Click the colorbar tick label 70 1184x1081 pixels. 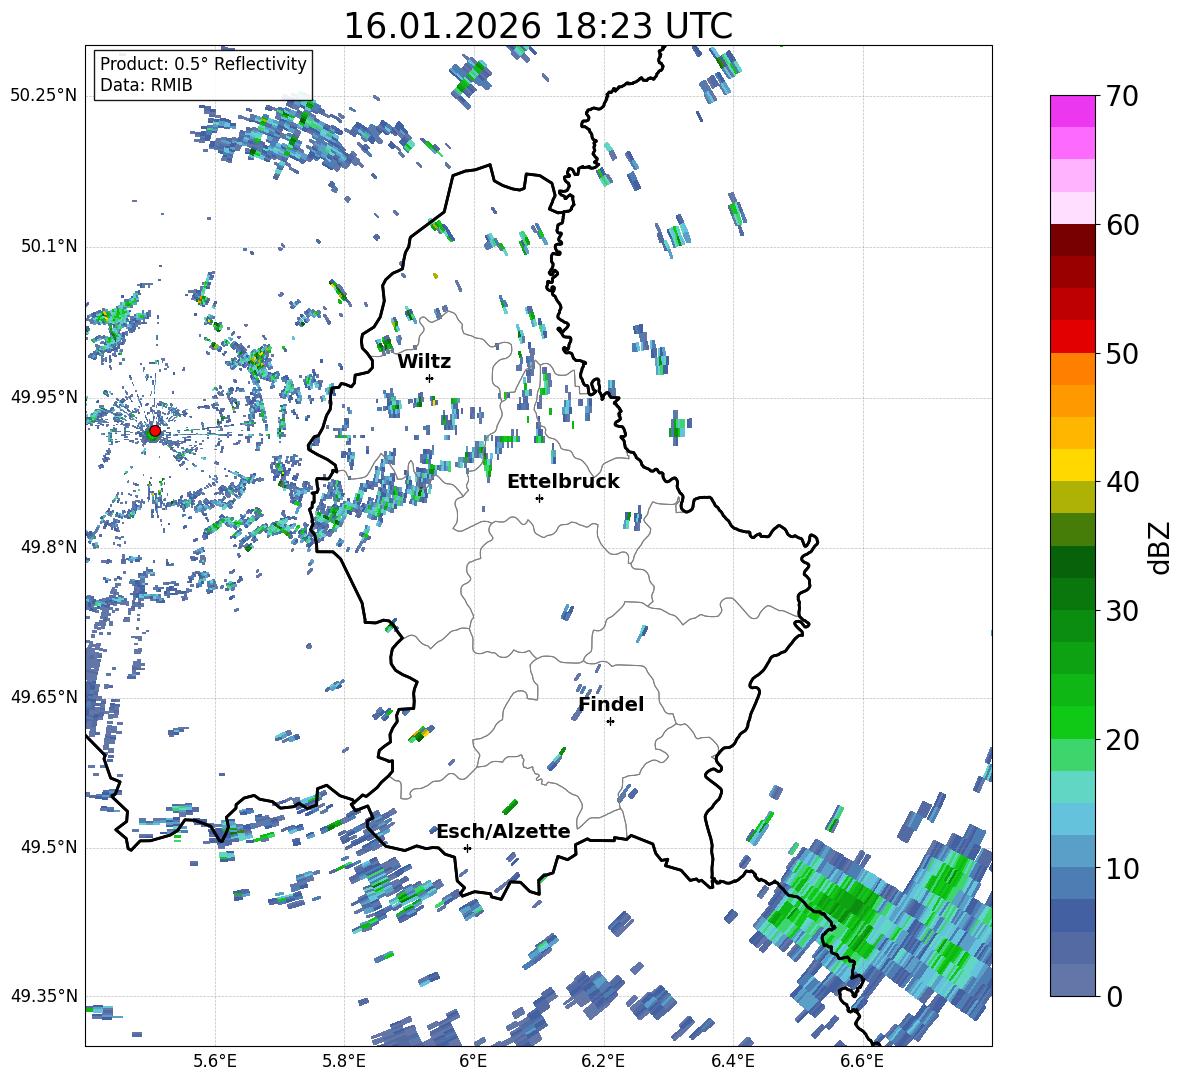1122,97
